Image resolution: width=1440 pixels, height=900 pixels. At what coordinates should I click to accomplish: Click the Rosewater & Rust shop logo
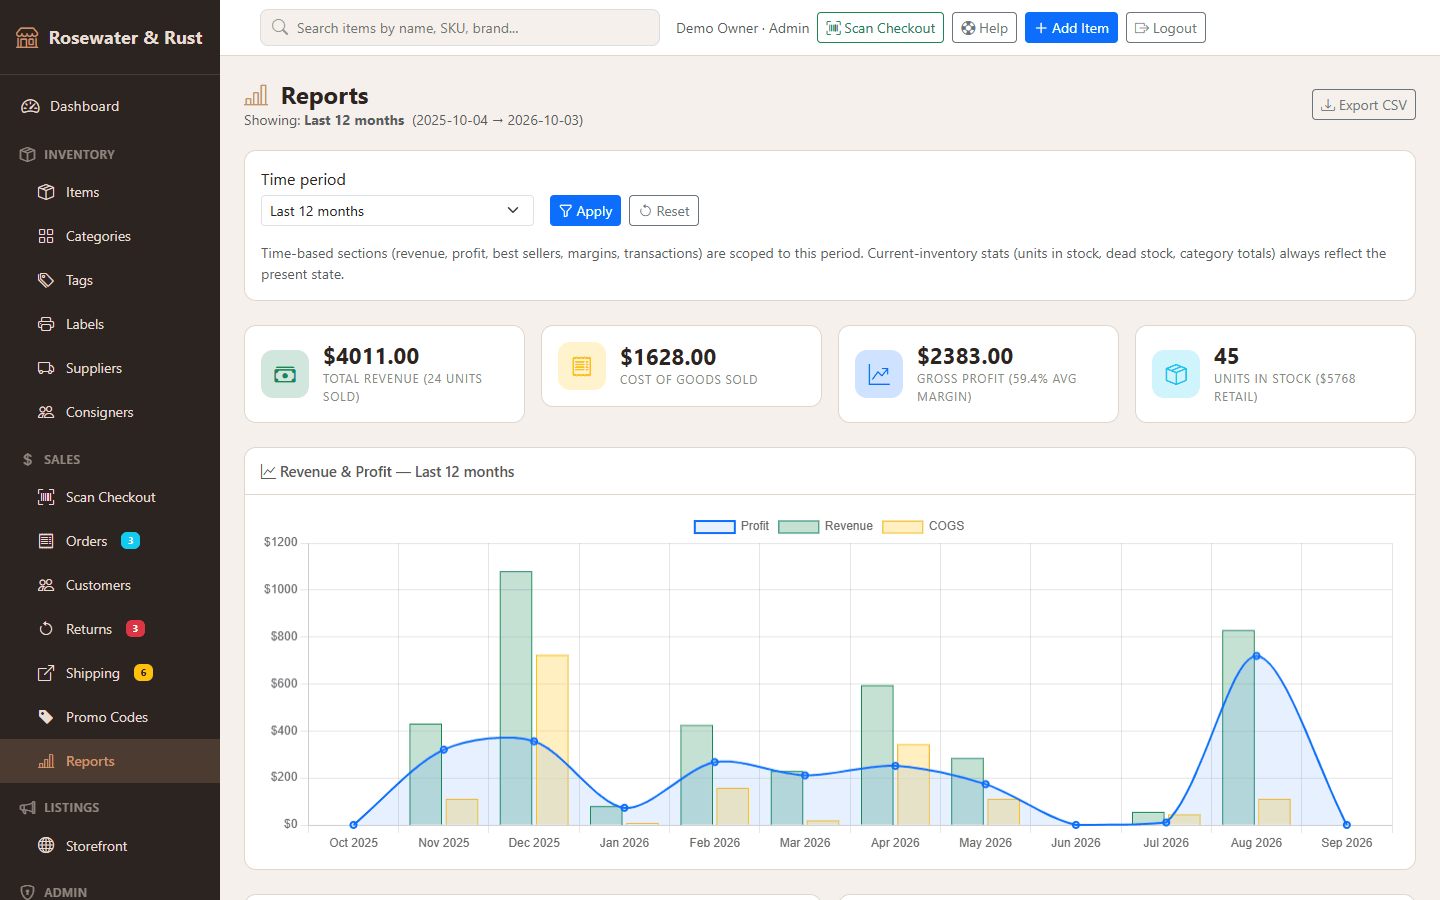pos(27,38)
